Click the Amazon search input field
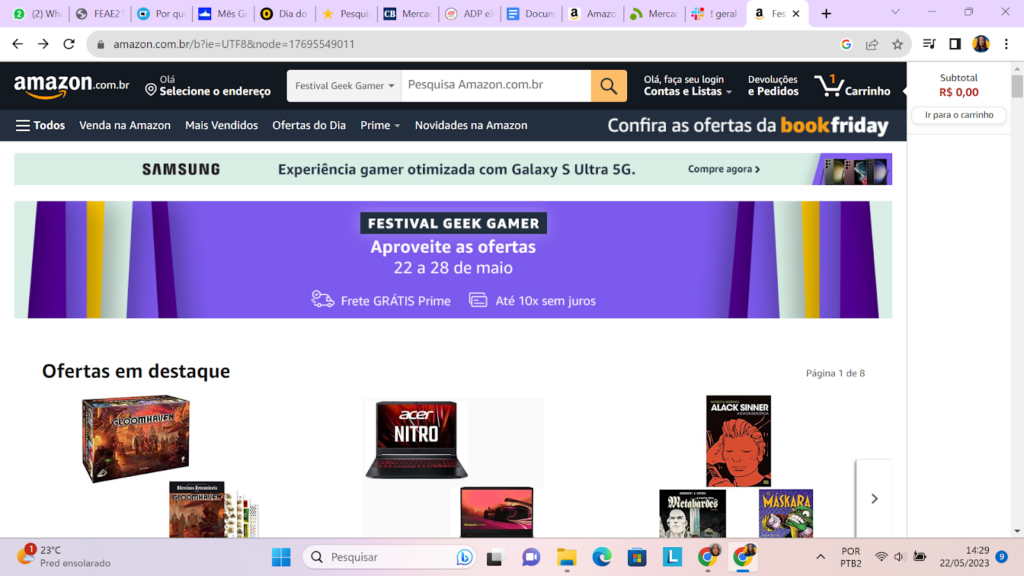Screen dimensions: 1024x576 496,86
